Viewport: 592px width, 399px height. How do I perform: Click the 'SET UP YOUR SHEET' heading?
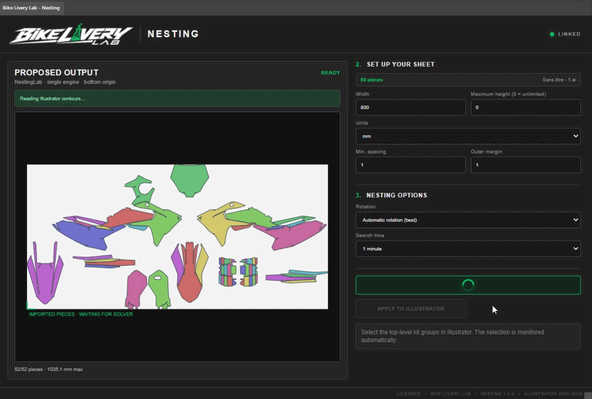[400, 65]
